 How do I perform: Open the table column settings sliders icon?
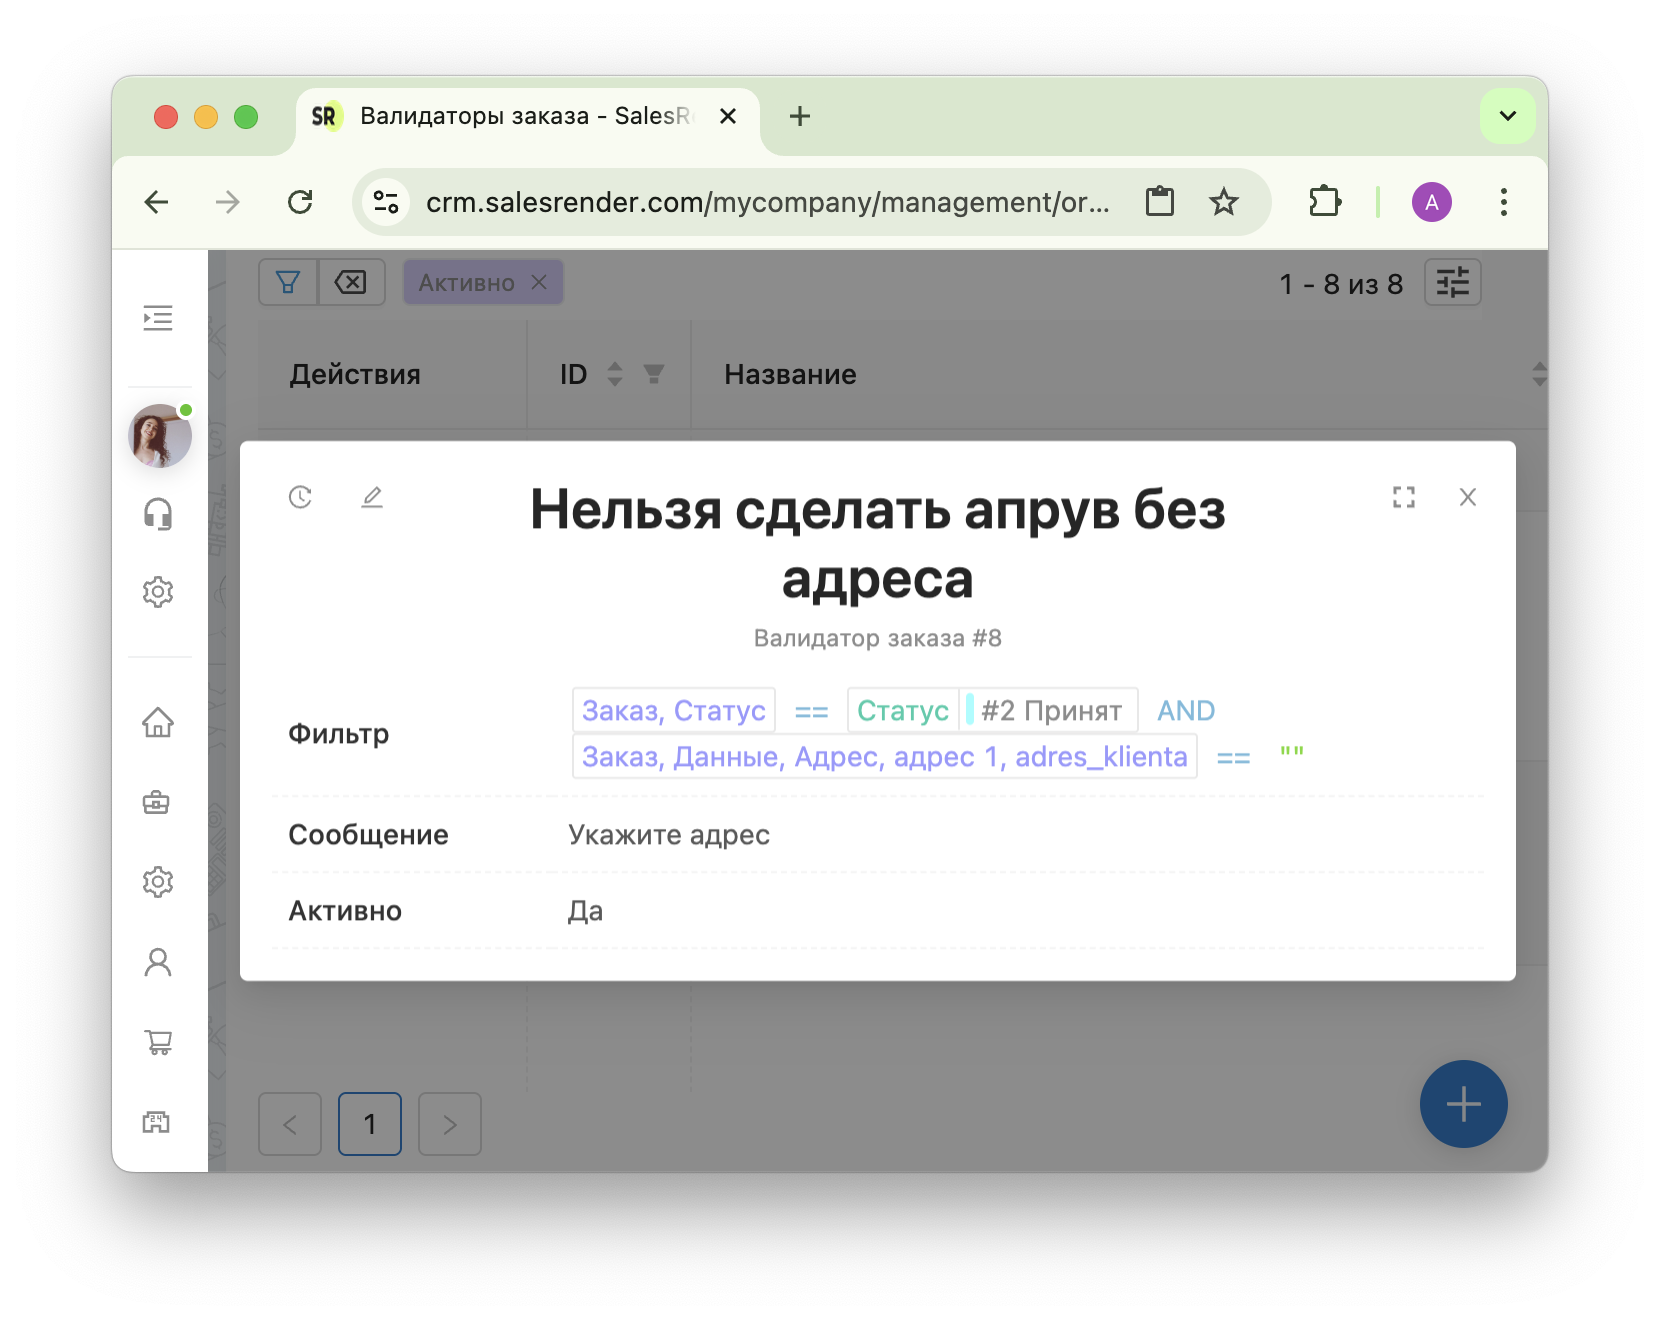[x=1453, y=283]
